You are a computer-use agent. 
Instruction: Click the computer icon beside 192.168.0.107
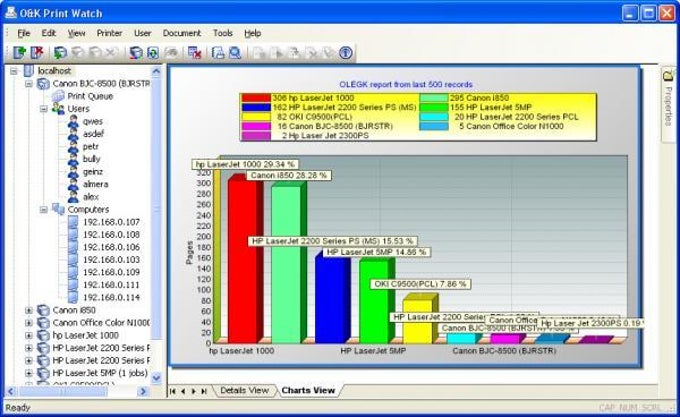[x=73, y=222]
